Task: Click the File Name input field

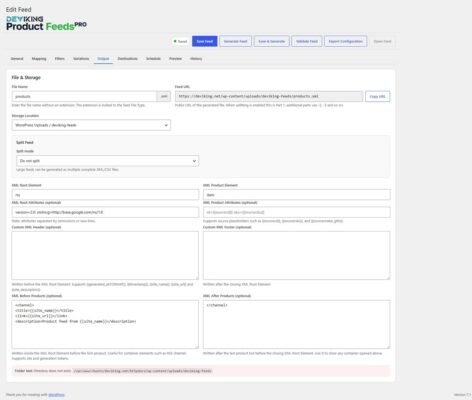Action: pos(84,96)
